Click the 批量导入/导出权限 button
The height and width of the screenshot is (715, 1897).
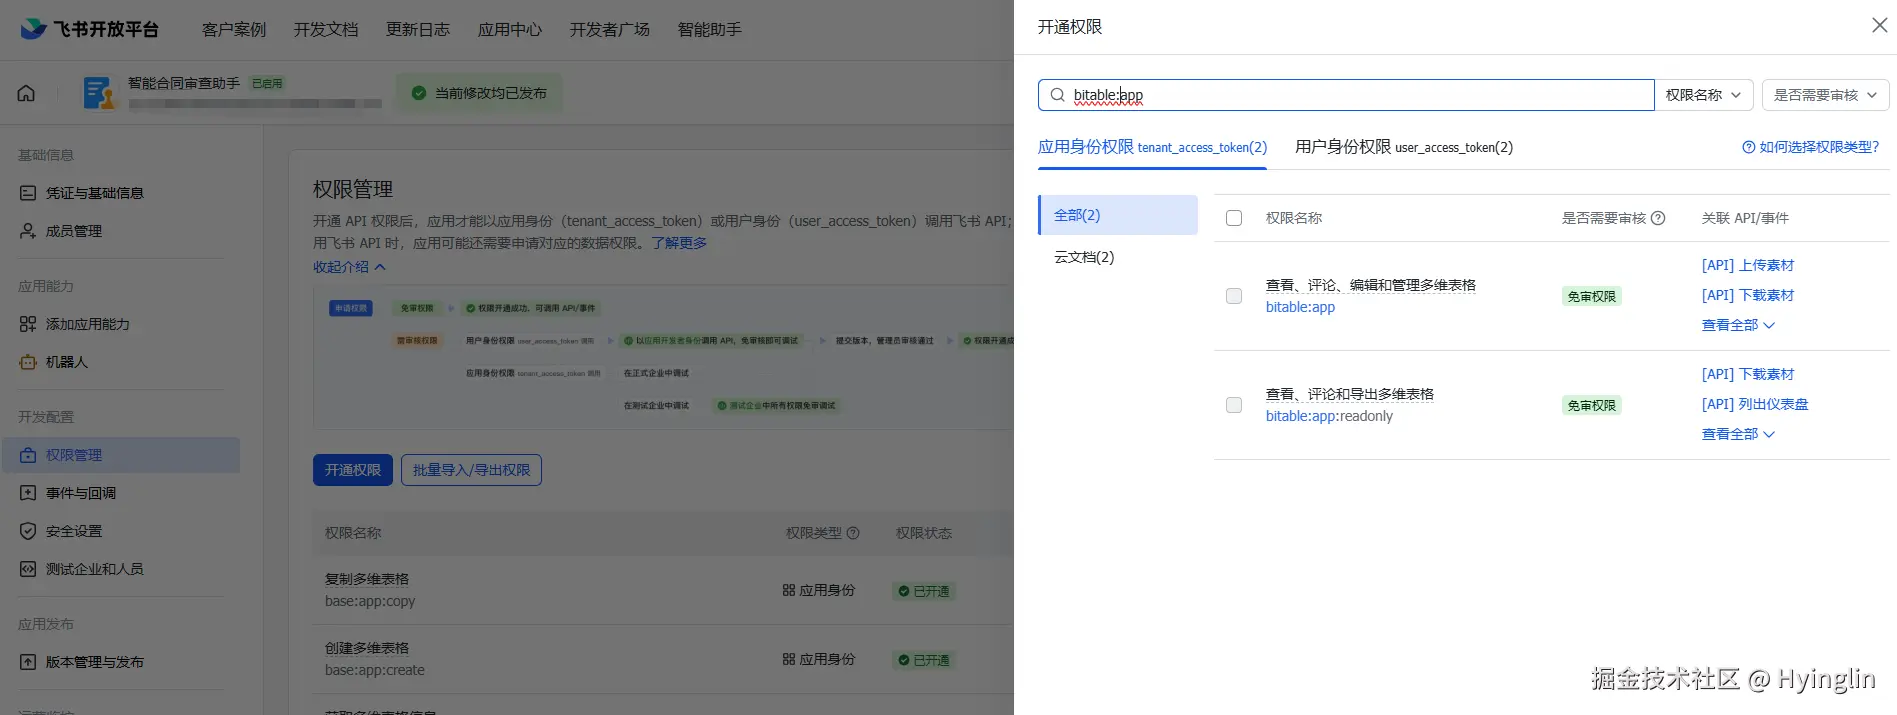pyautogui.click(x=471, y=470)
